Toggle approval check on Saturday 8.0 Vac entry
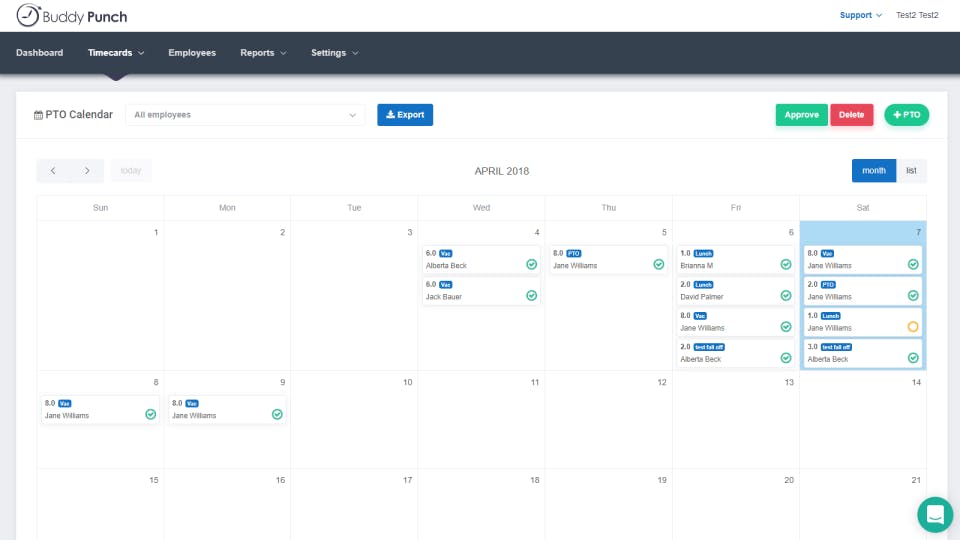The image size is (960, 540). click(x=913, y=264)
